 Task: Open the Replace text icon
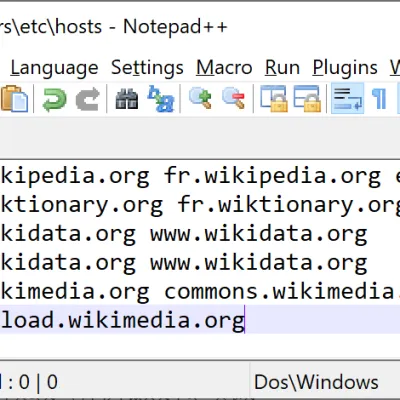[161, 99]
